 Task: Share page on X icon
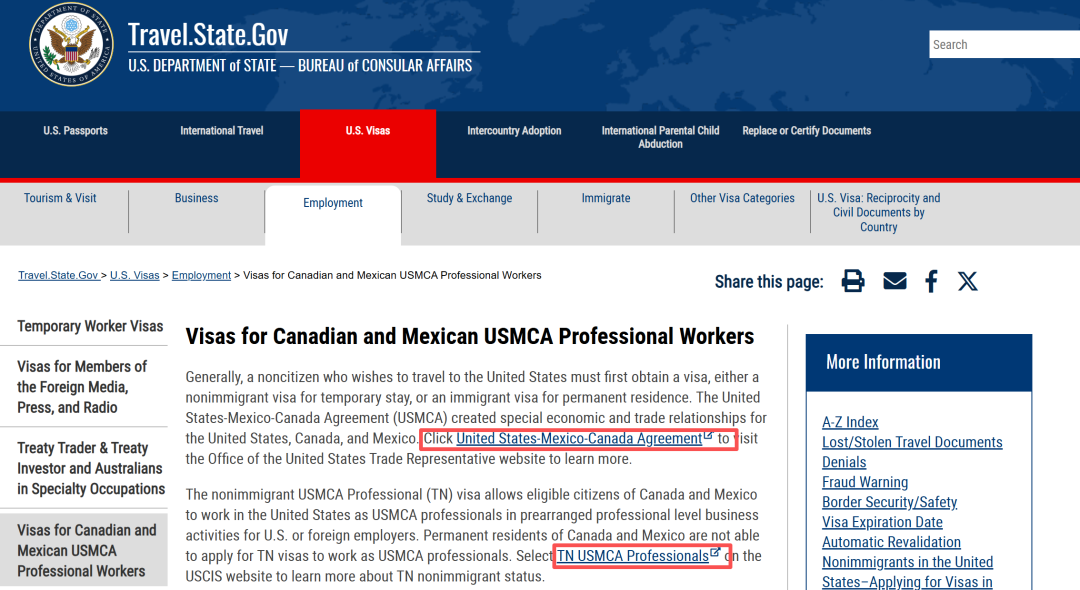point(967,281)
